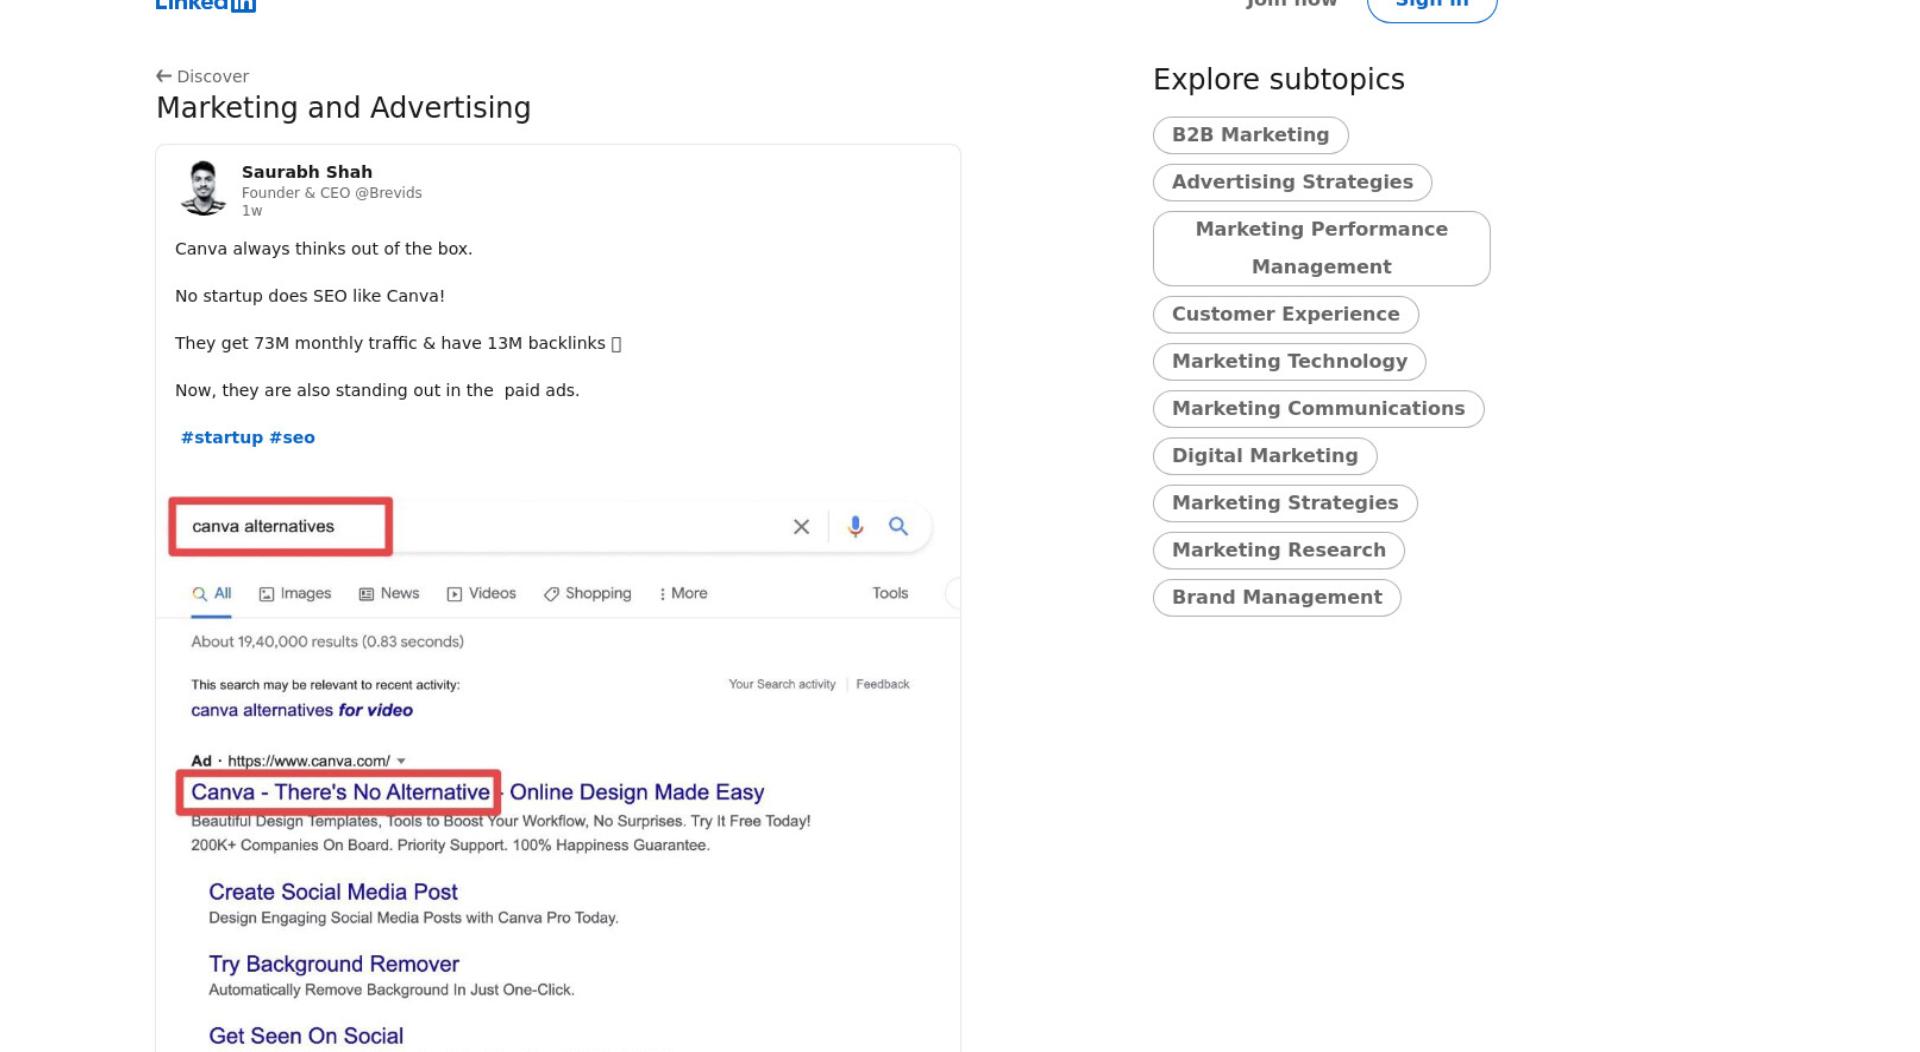Open the Digital Marketing subtopic

(x=1265, y=455)
